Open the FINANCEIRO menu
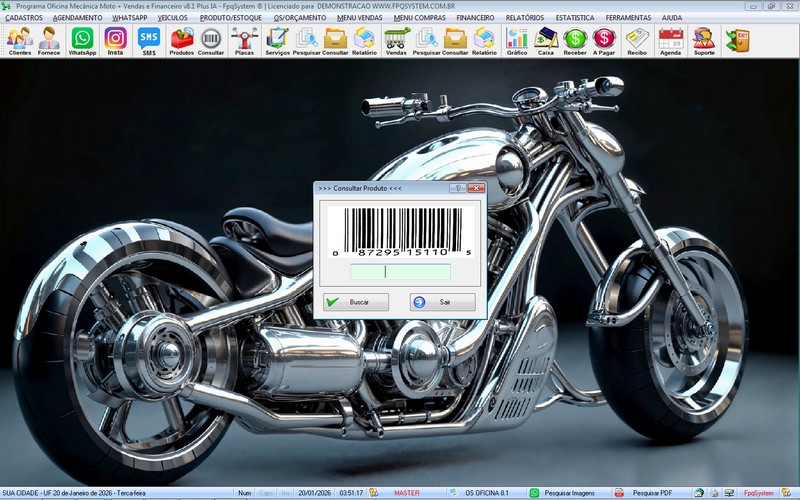 (475, 17)
